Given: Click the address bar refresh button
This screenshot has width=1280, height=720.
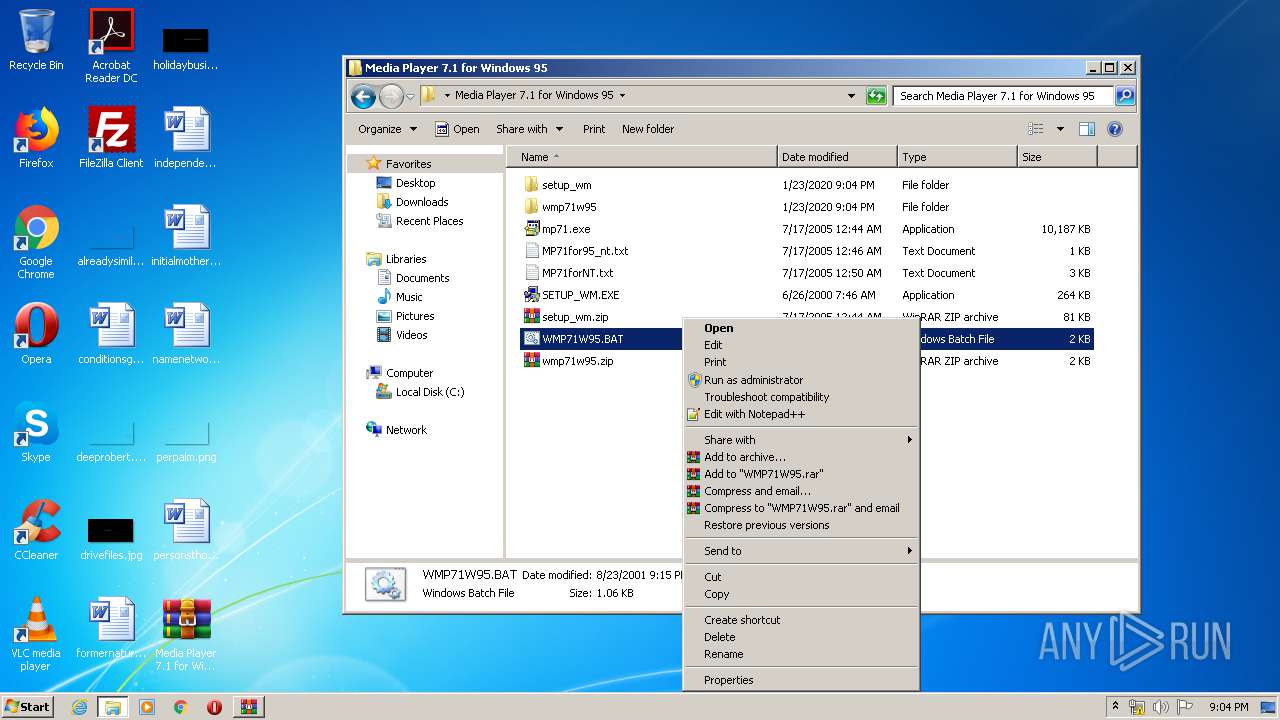Looking at the screenshot, I should click(876, 96).
